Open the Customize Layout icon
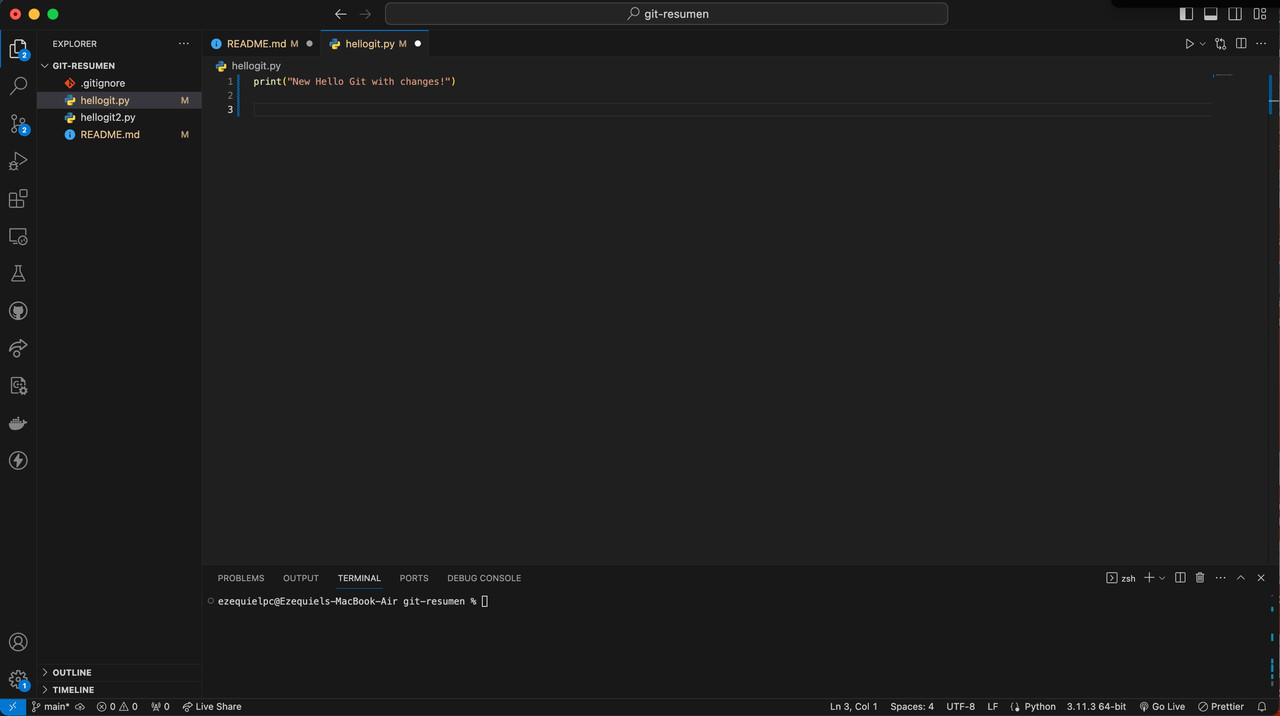Screen dimensions: 1280x716 pyautogui.click(x=1260, y=14)
